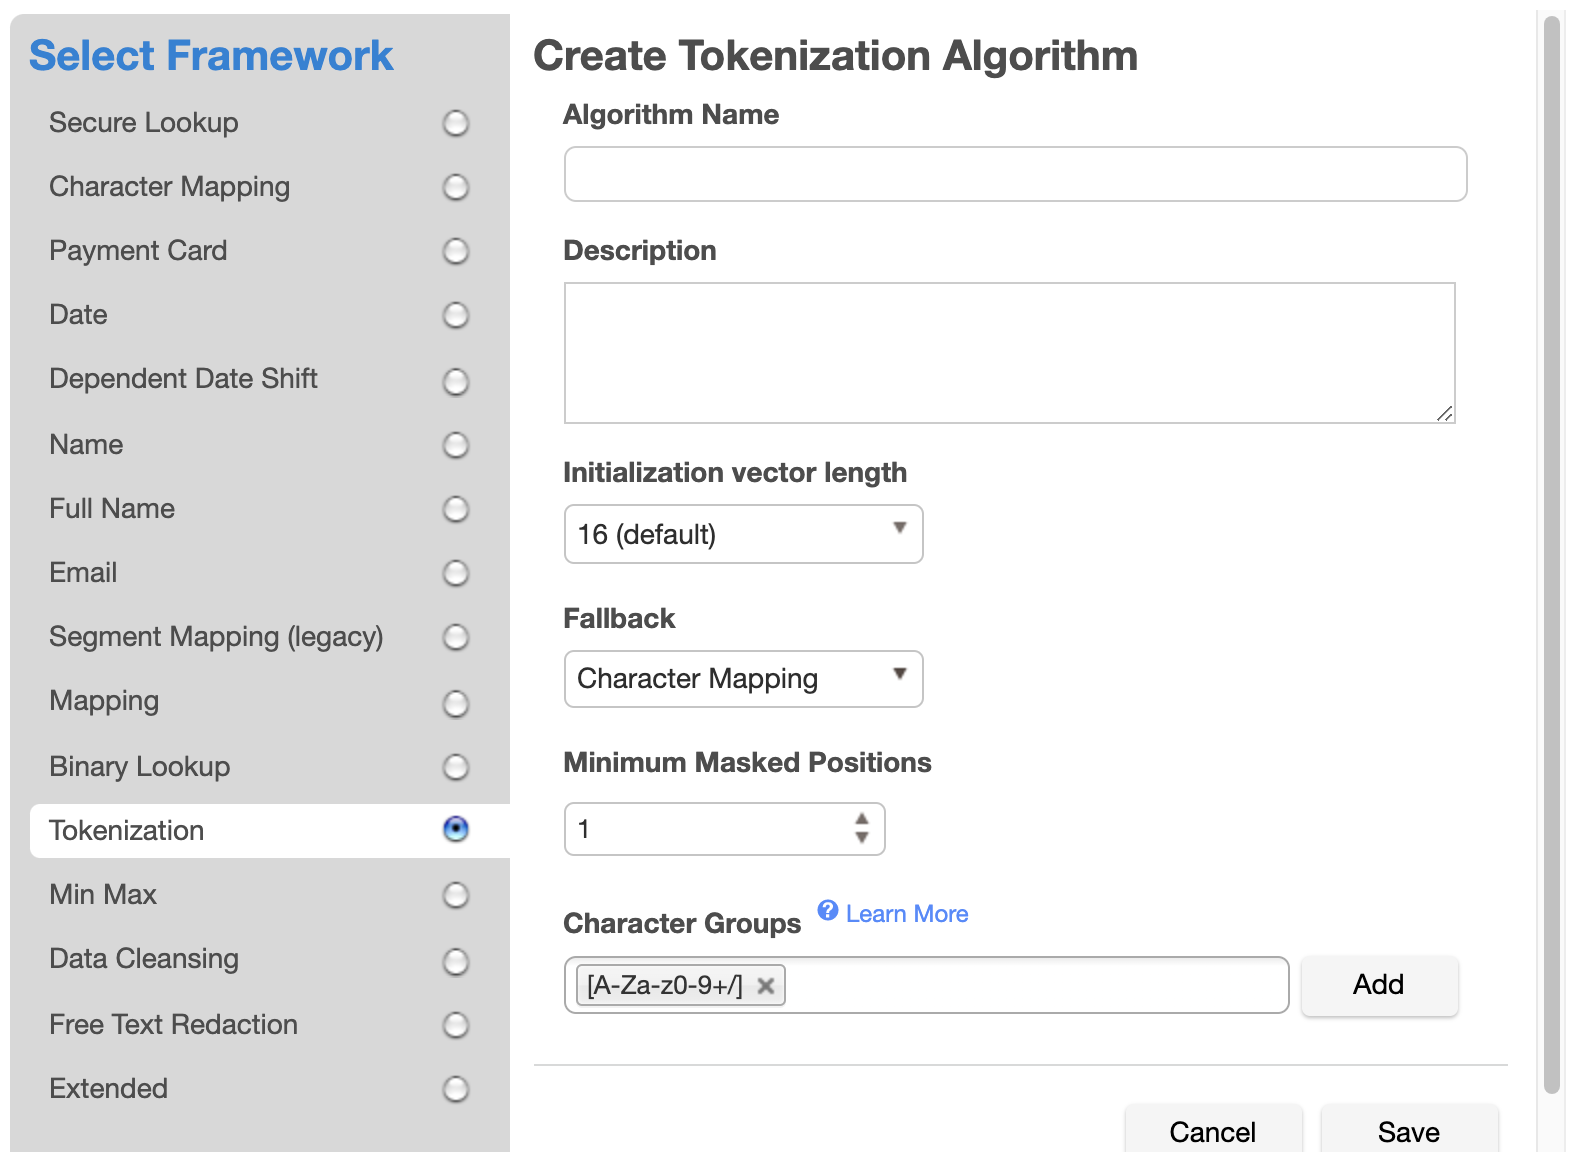This screenshot has width=1572, height=1164.
Task: Cancel the algorithm creation
Action: tap(1212, 1131)
